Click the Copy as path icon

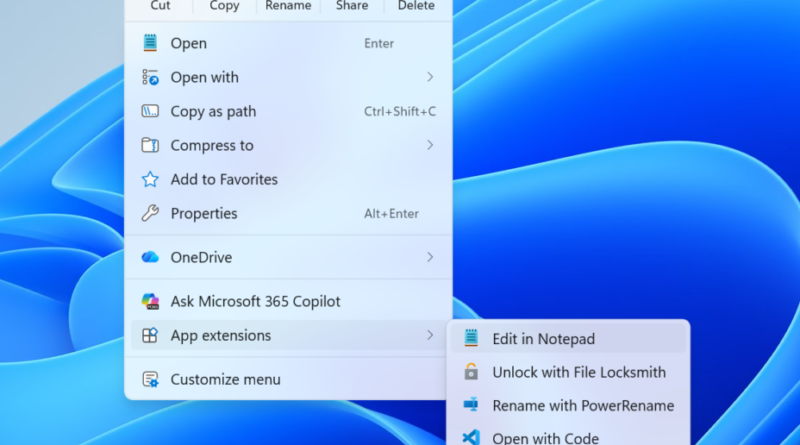pos(150,111)
